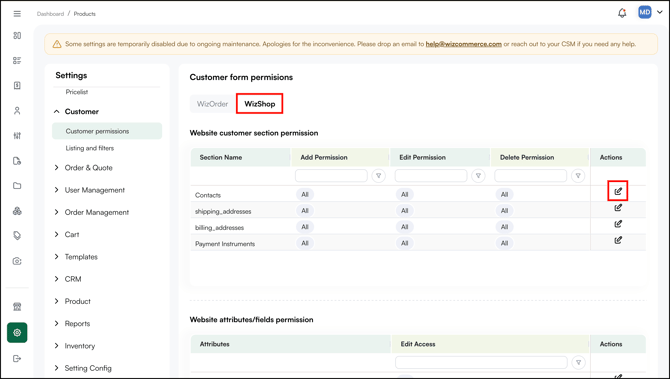Open the document/invoice icon in left rail

coord(17,85)
